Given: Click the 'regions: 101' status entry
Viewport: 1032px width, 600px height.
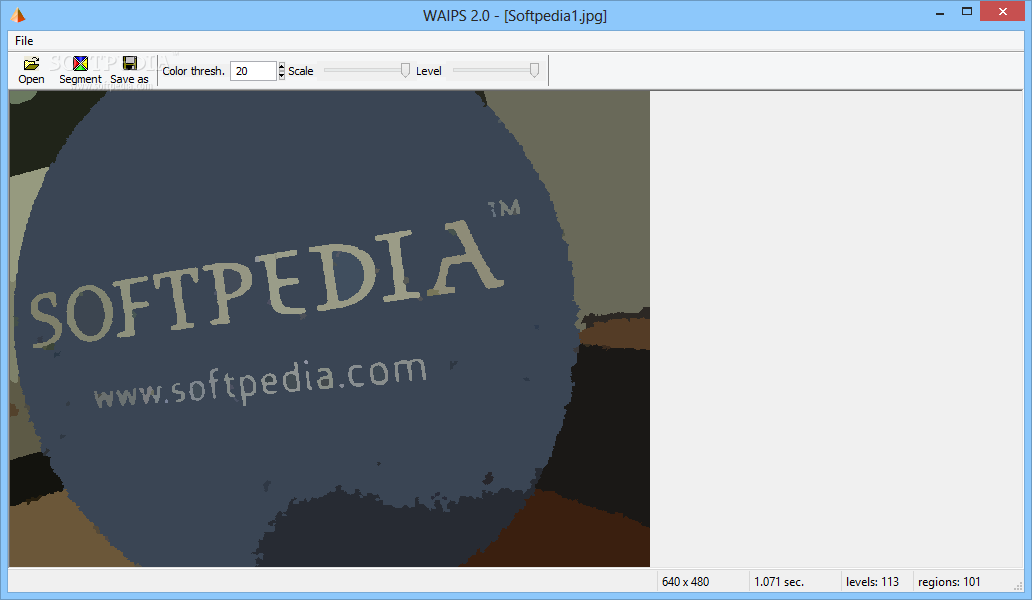Looking at the screenshot, I should (x=949, y=582).
